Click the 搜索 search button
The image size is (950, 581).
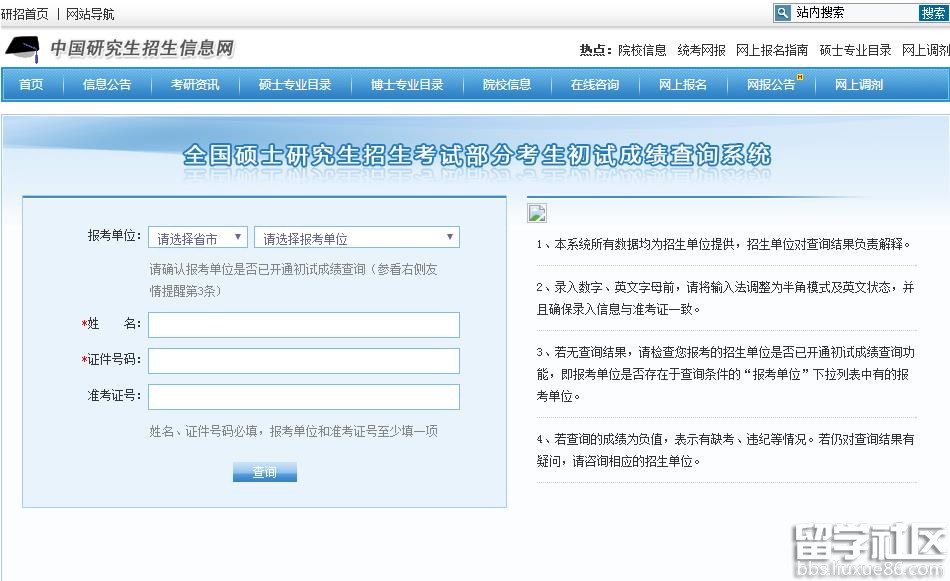click(932, 12)
